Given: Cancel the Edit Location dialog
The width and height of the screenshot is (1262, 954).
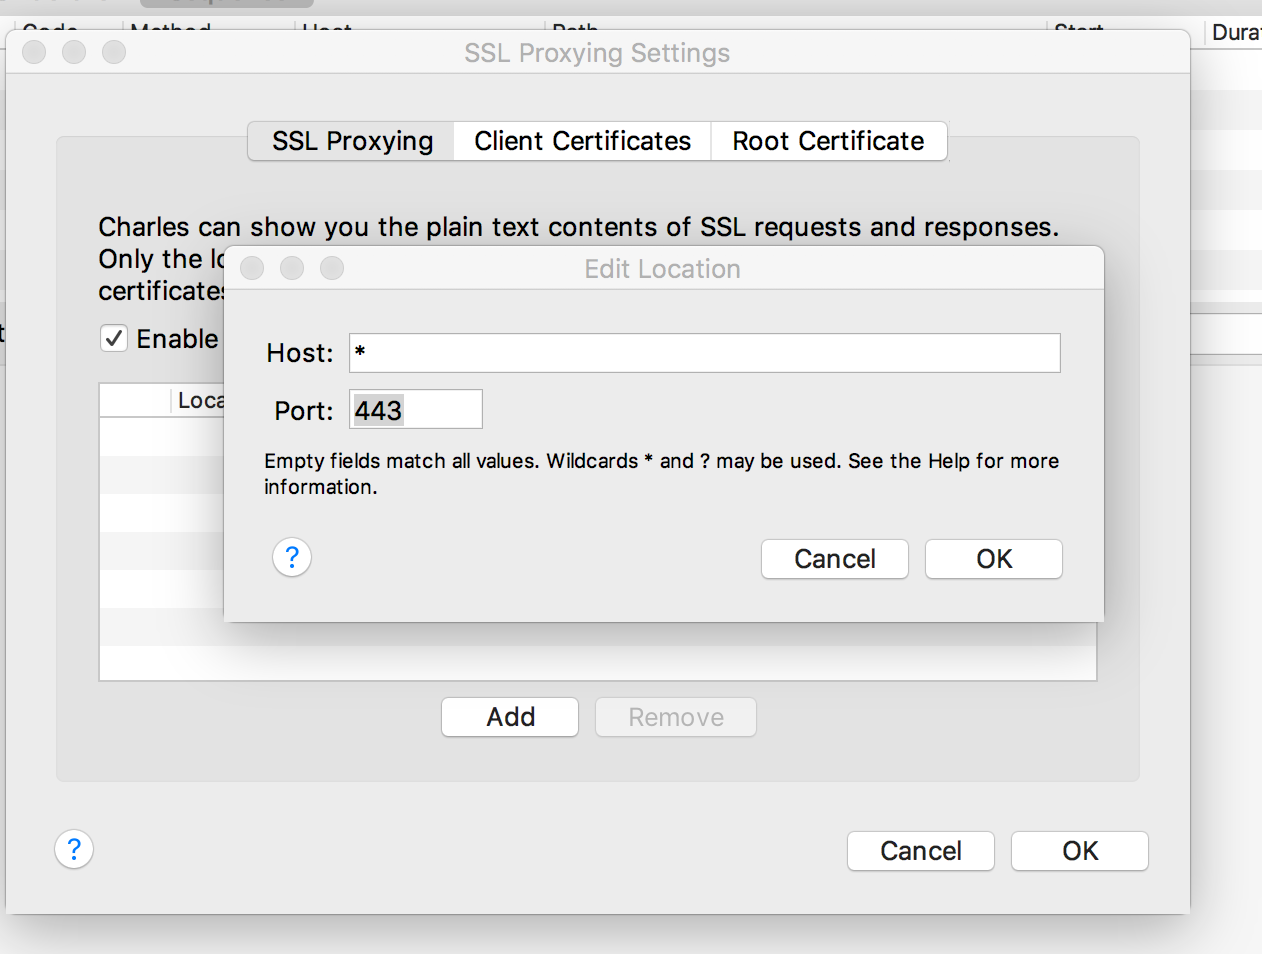Looking at the screenshot, I should coord(834,558).
